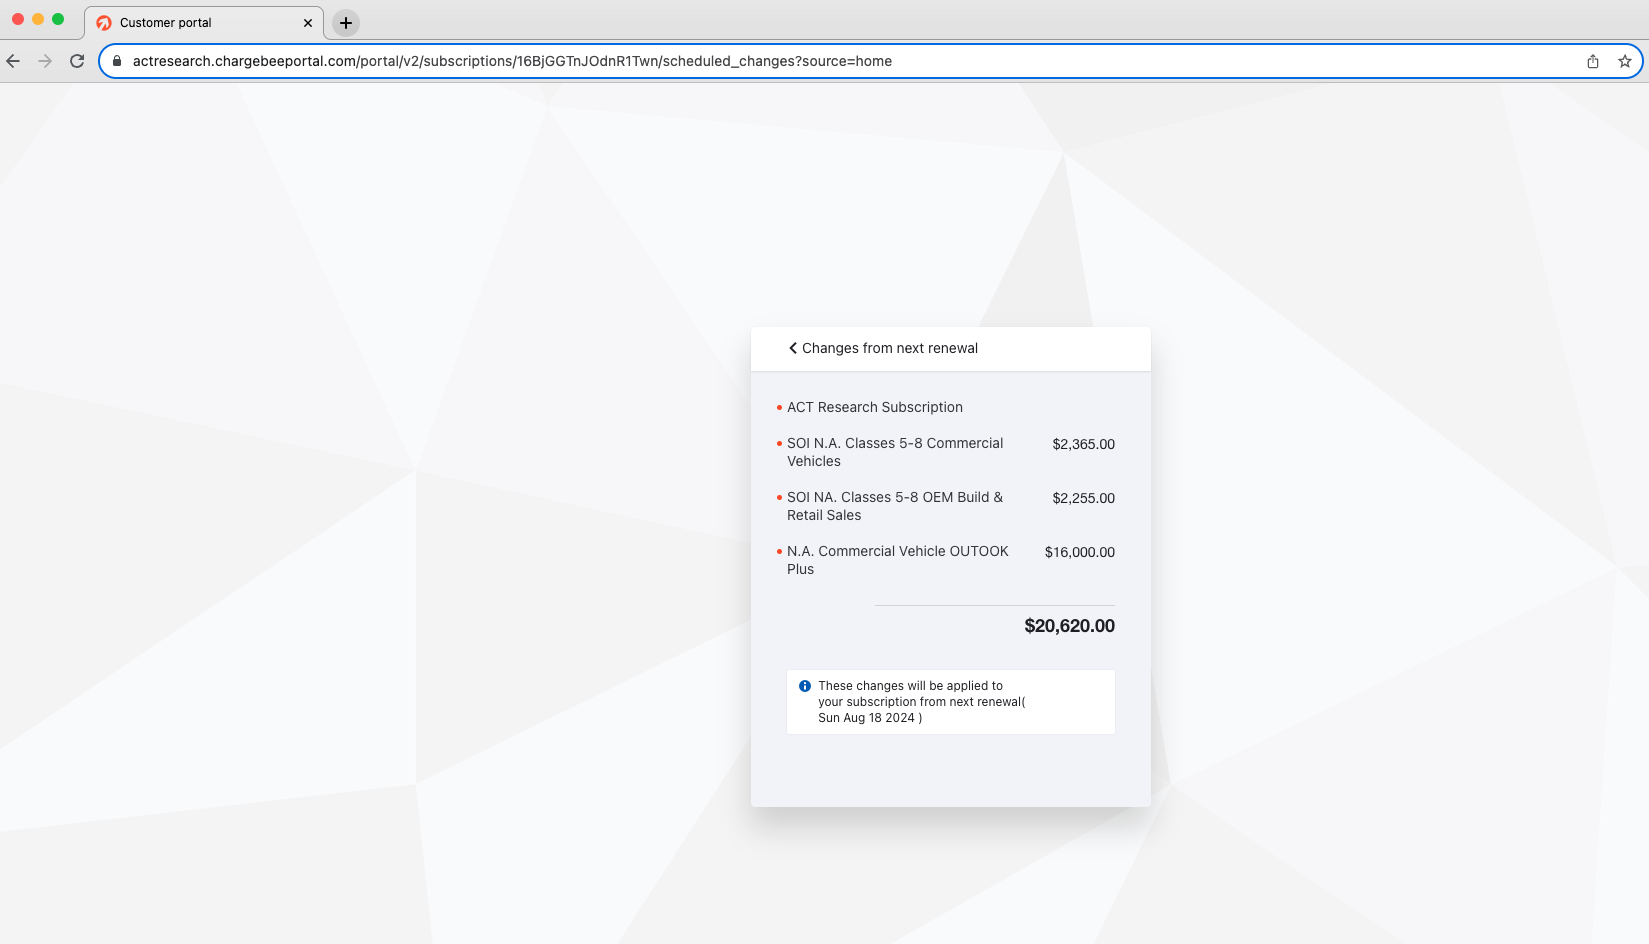Click the Chargebee favicon on tab

[104, 23]
